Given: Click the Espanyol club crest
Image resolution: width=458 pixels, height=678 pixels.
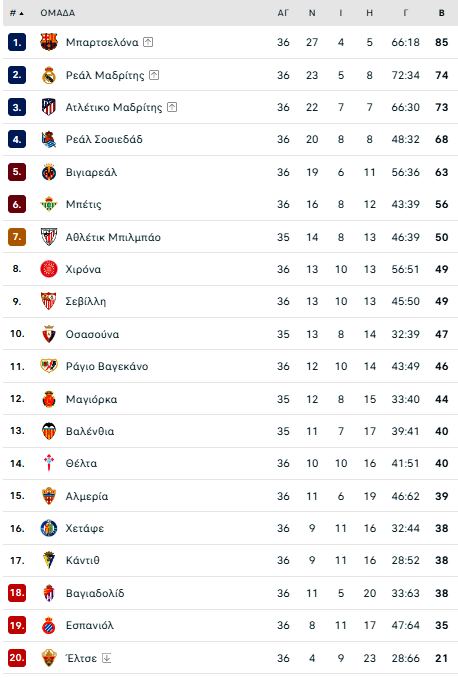Looking at the screenshot, I should coord(49,625).
